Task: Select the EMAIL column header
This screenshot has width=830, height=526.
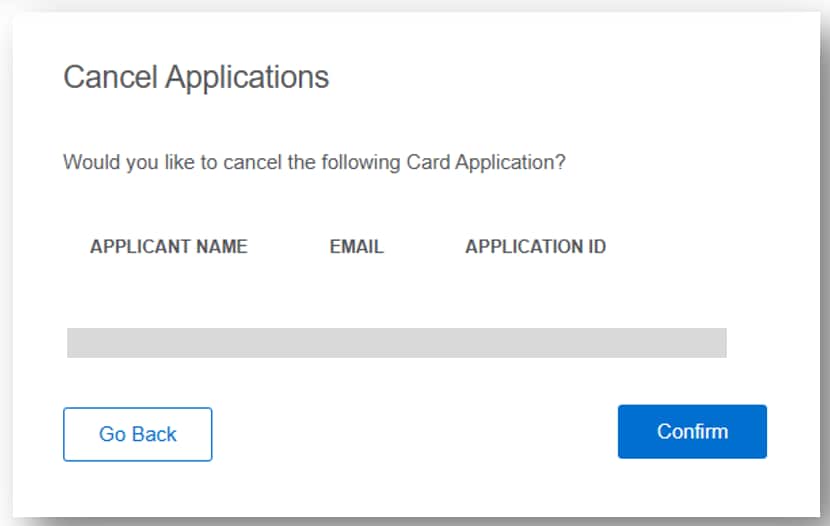Action: tap(357, 246)
